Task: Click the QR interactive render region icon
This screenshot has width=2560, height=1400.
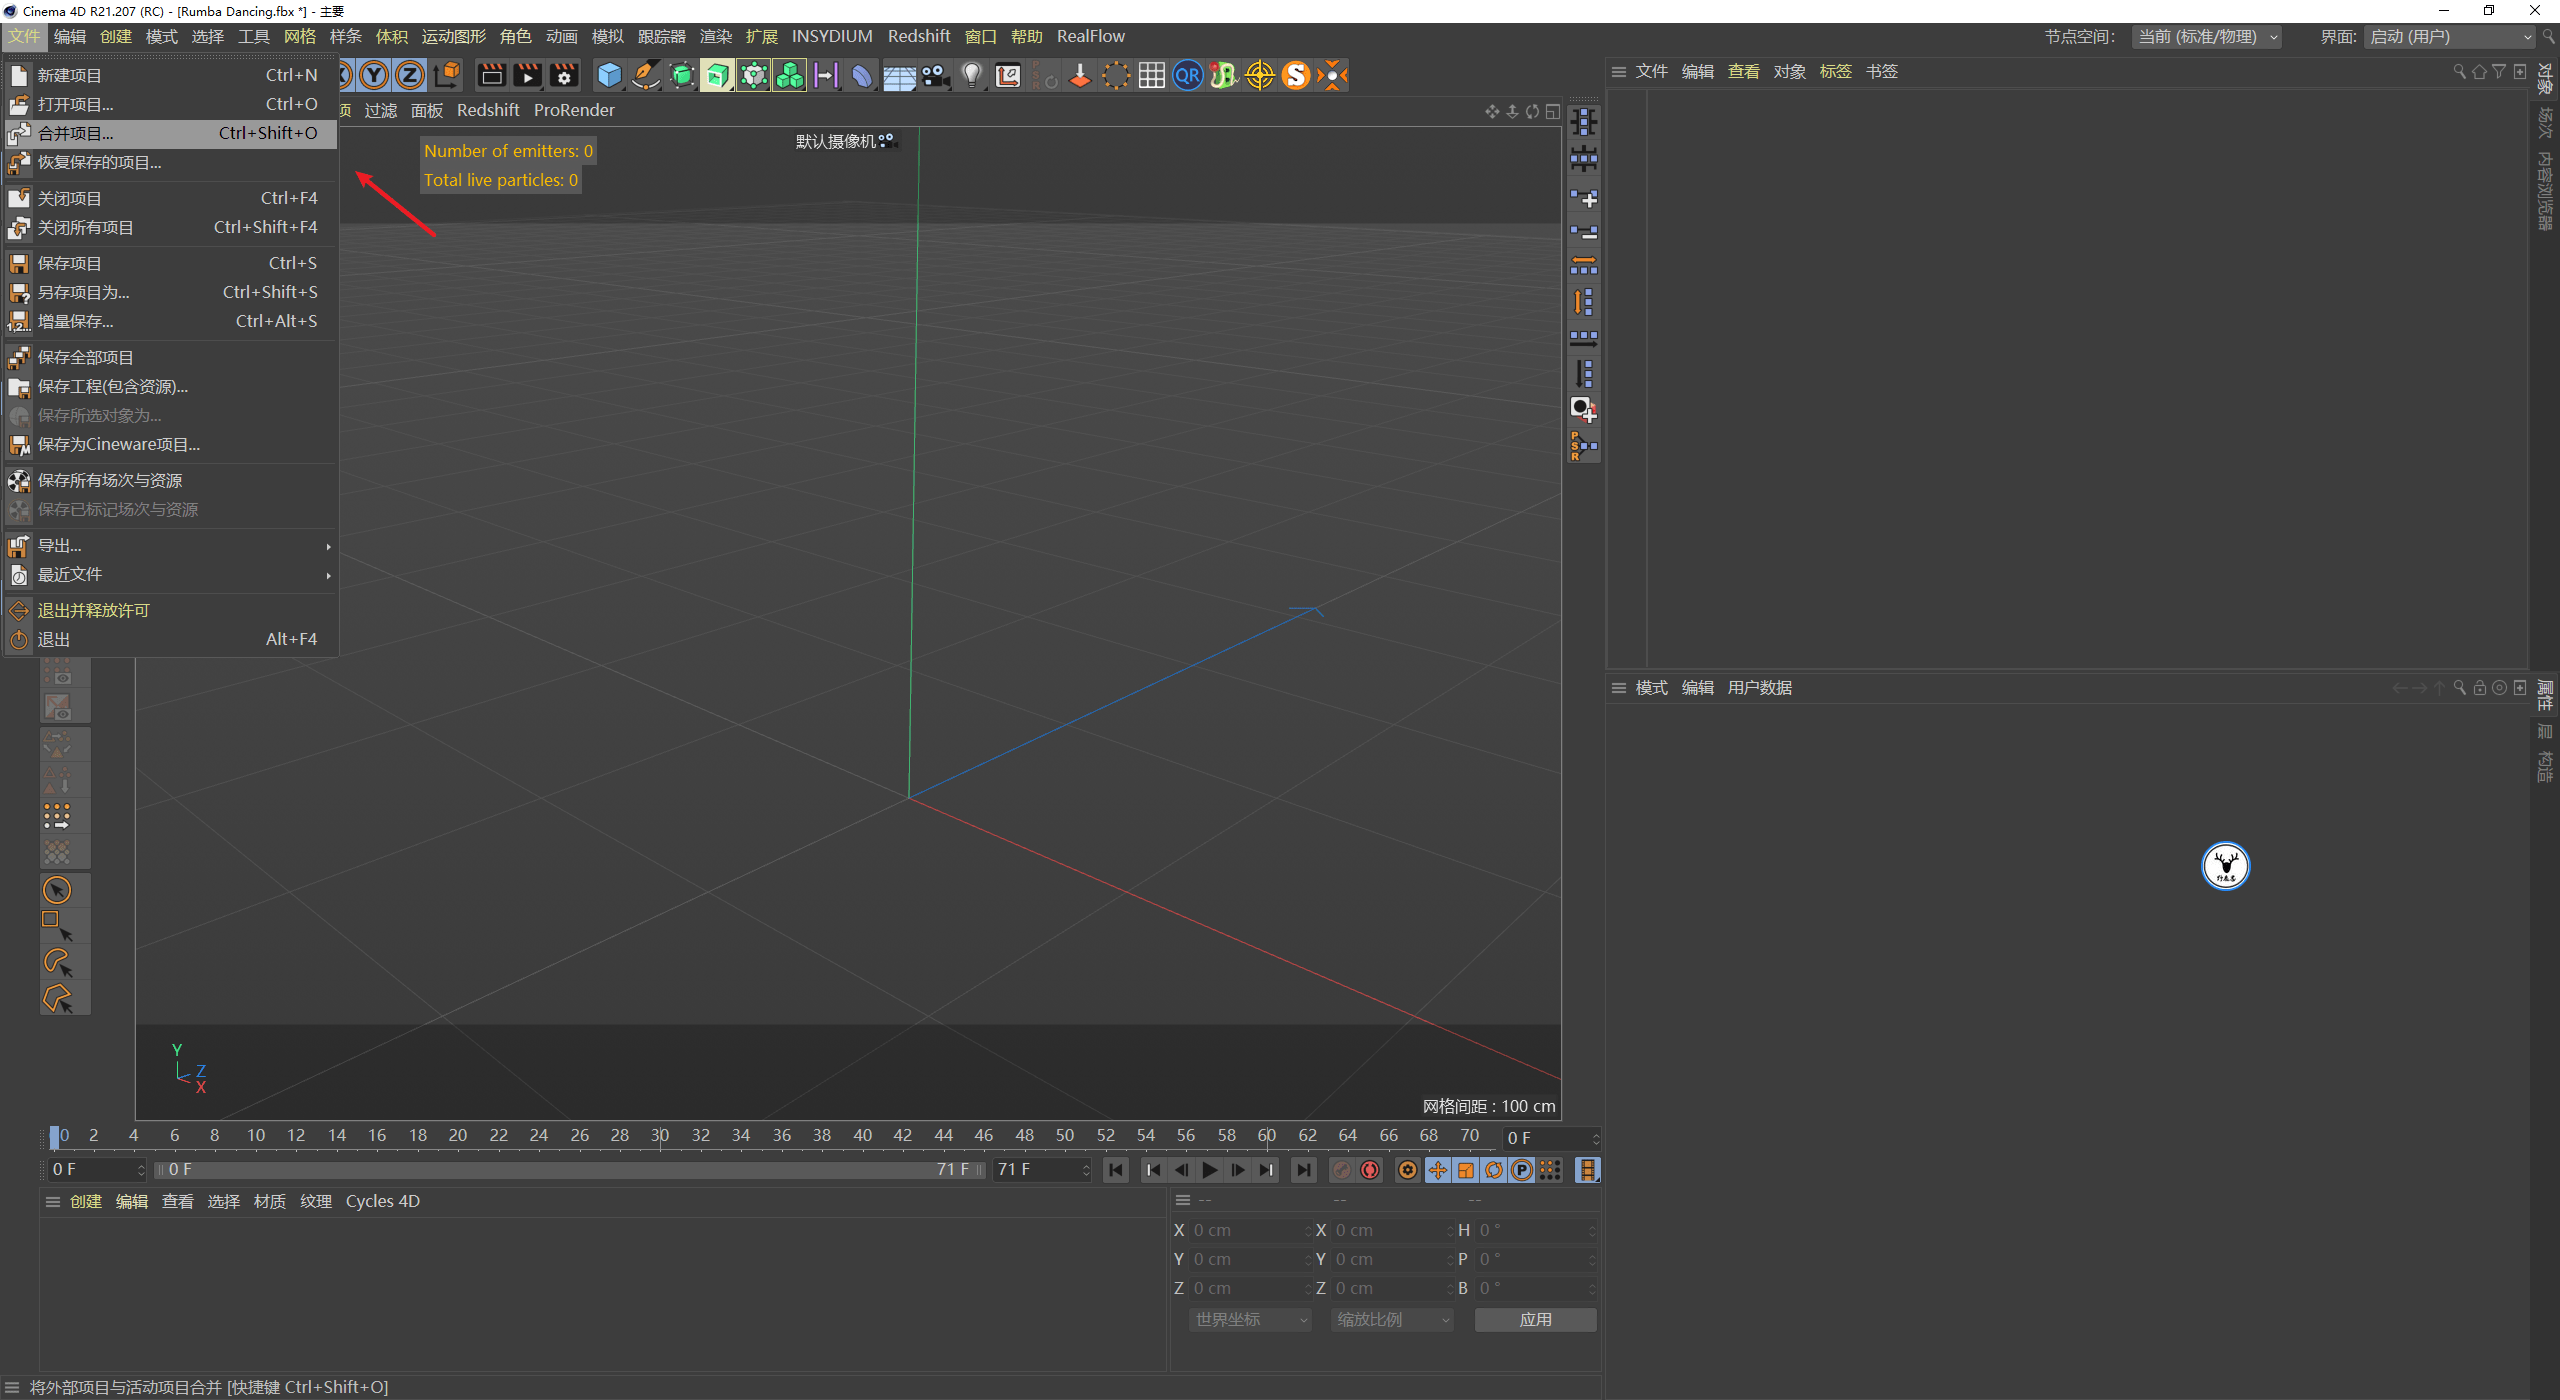Action: (x=1188, y=75)
